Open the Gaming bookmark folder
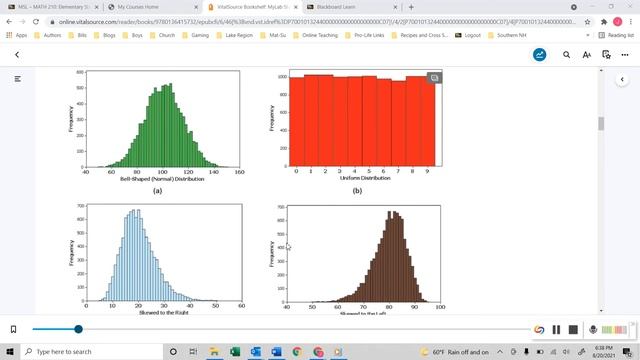The height and width of the screenshot is (360, 640). point(196,36)
